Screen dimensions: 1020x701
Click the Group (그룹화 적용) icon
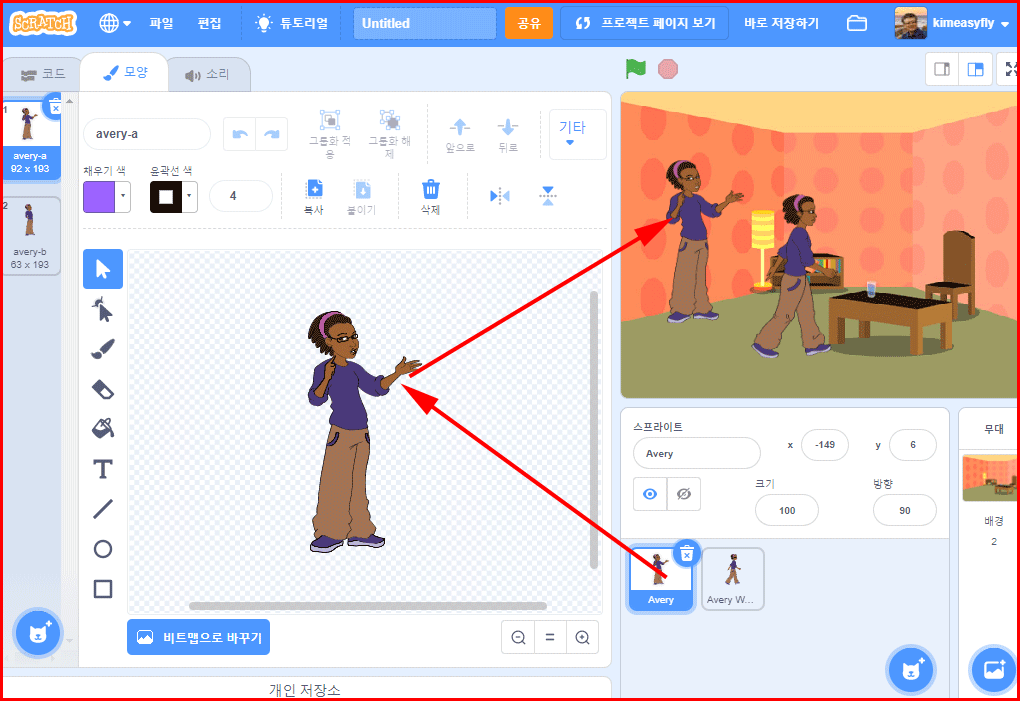pyautogui.click(x=330, y=121)
